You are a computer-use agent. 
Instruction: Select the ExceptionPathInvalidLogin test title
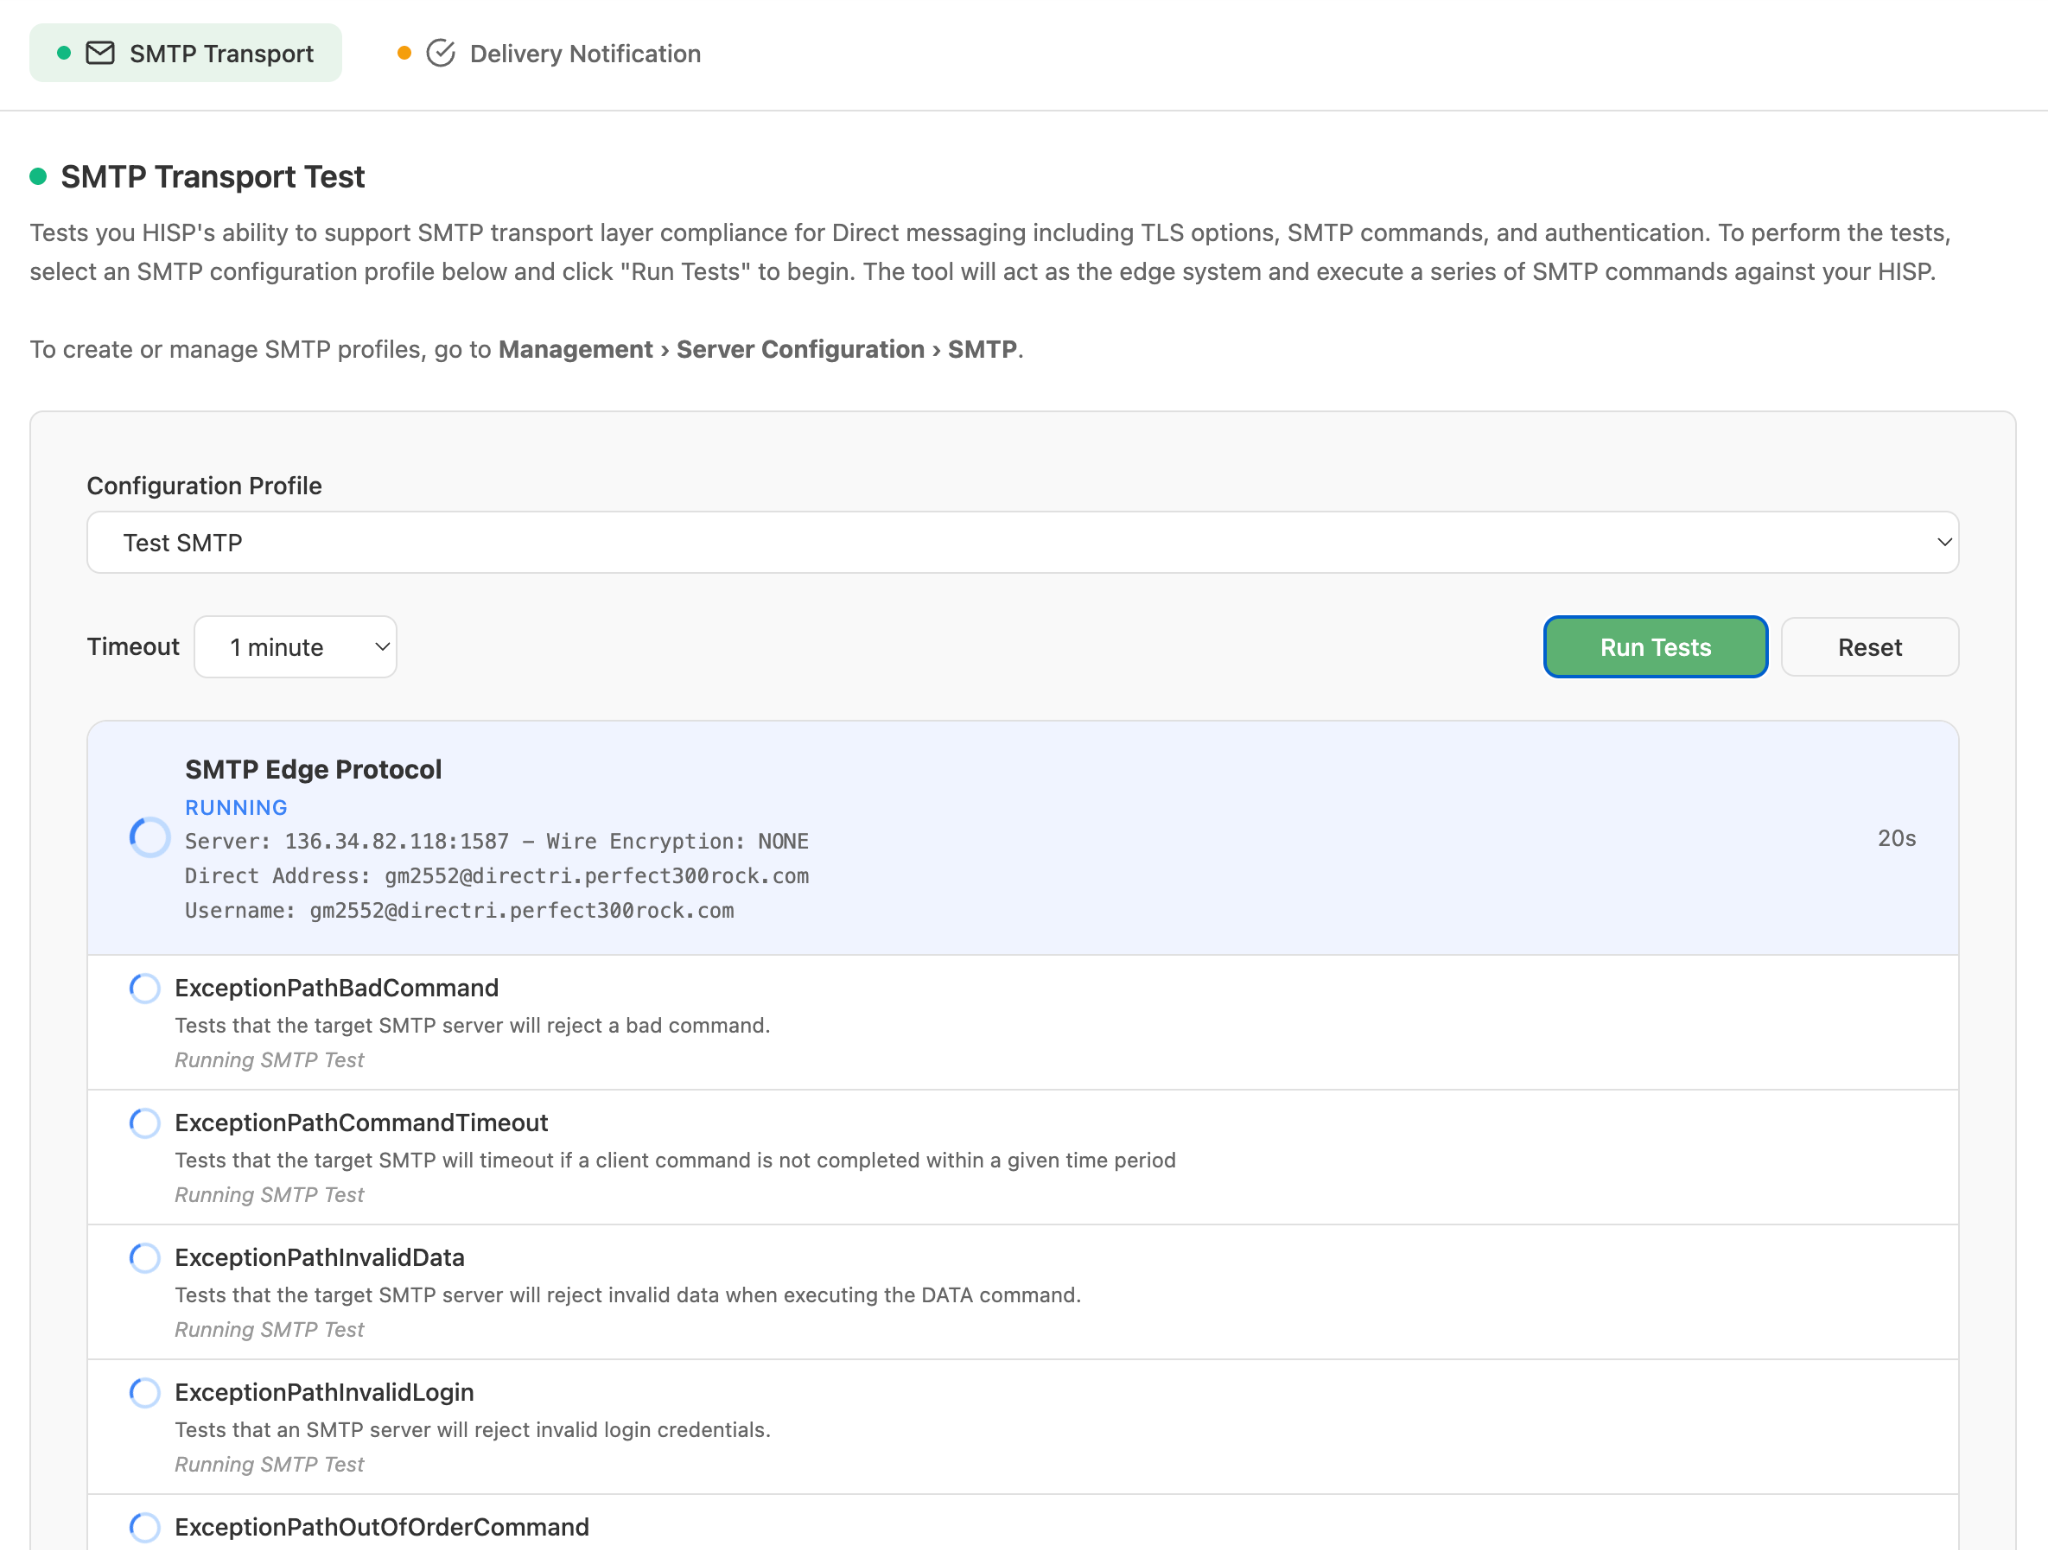[x=324, y=1392]
